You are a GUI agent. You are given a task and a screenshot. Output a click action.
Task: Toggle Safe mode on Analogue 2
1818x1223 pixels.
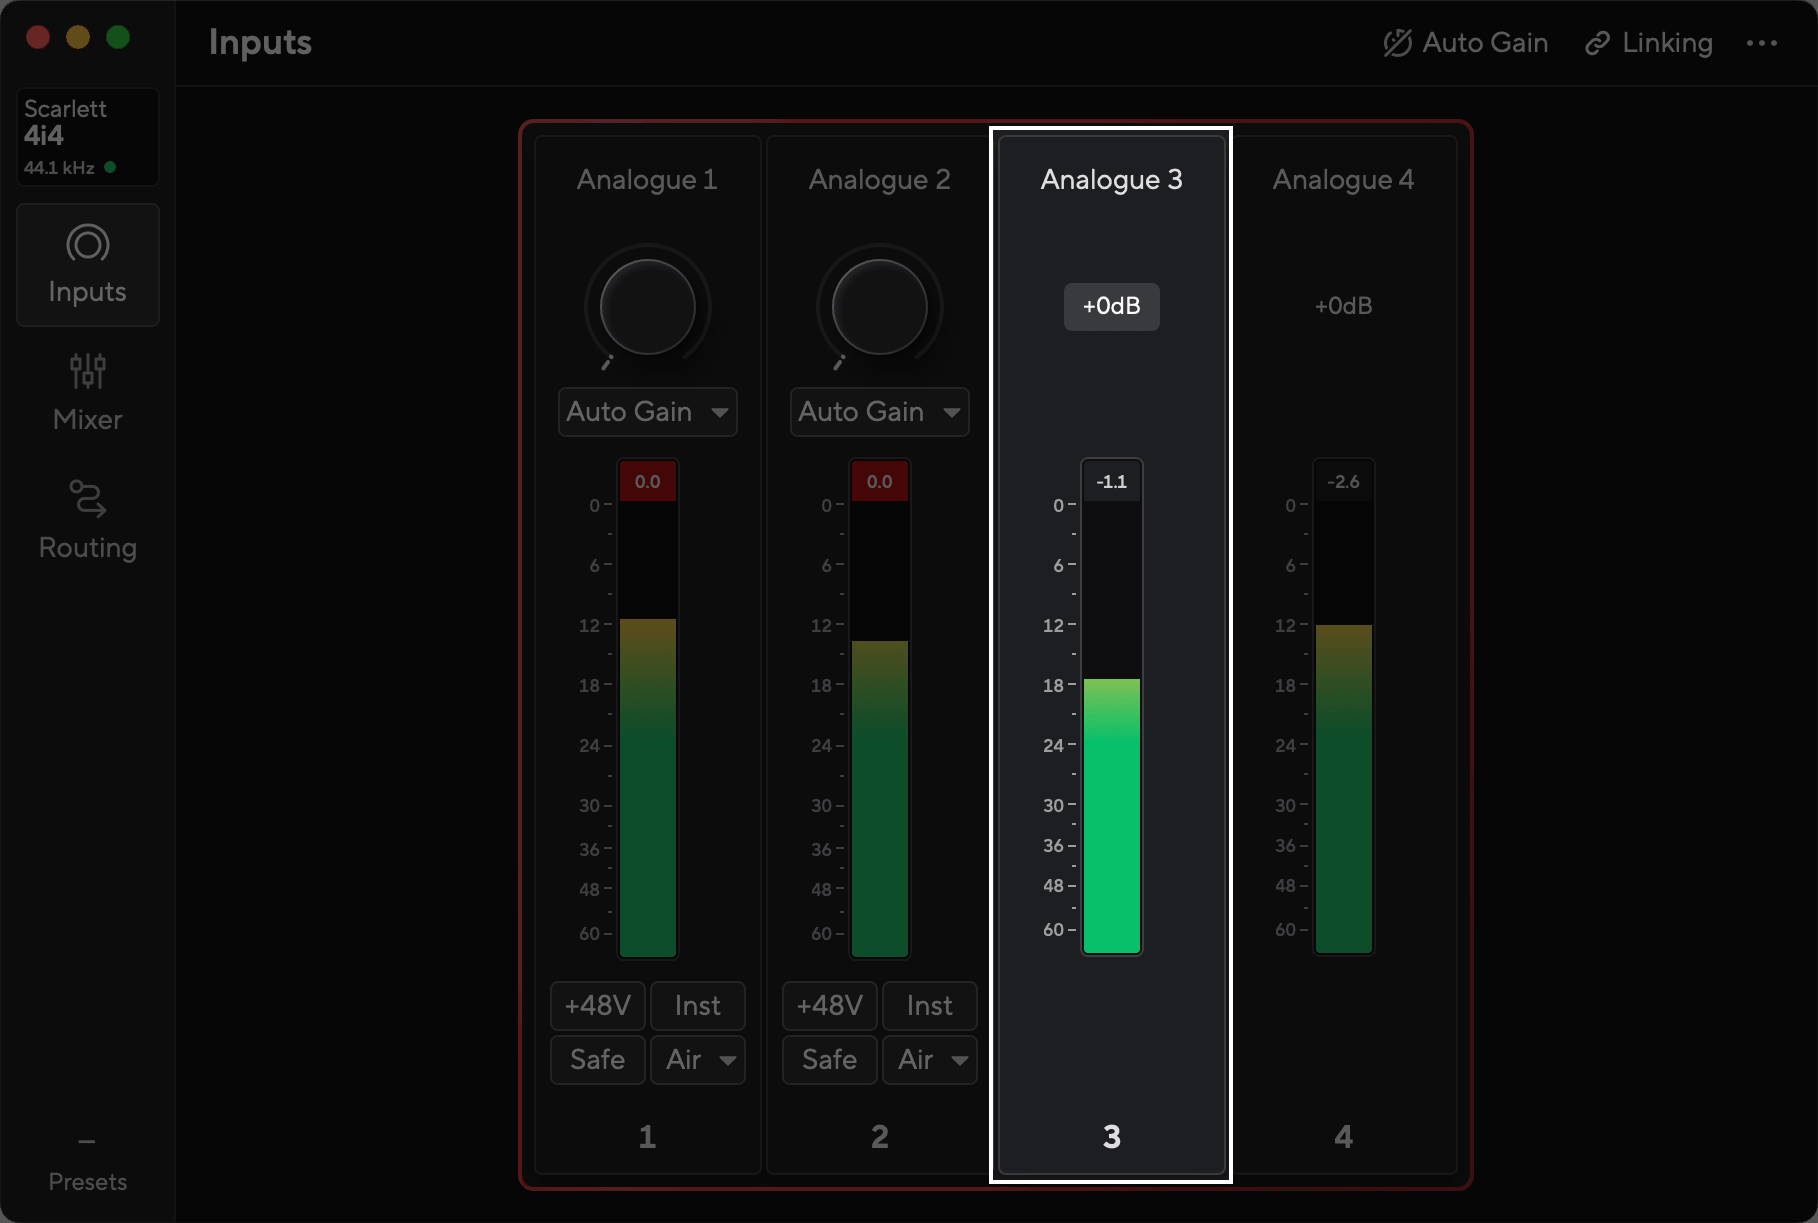click(830, 1060)
